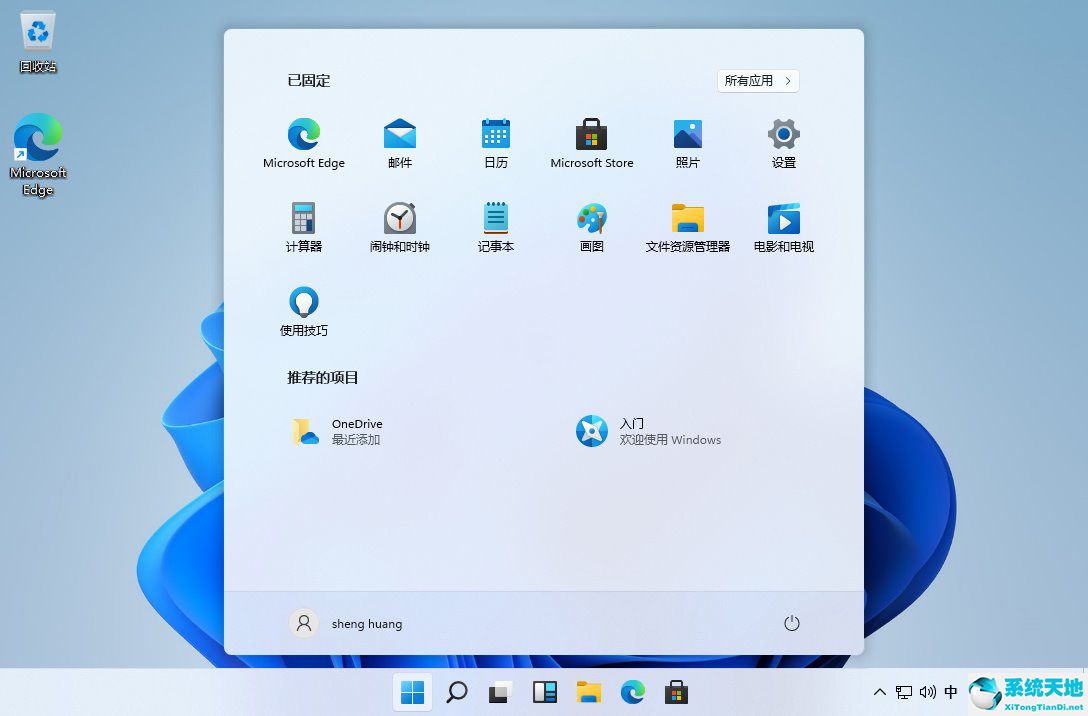Start the 计算器 app
The image size is (1088, 716).
pyautogui.click(x=303, y=225)
